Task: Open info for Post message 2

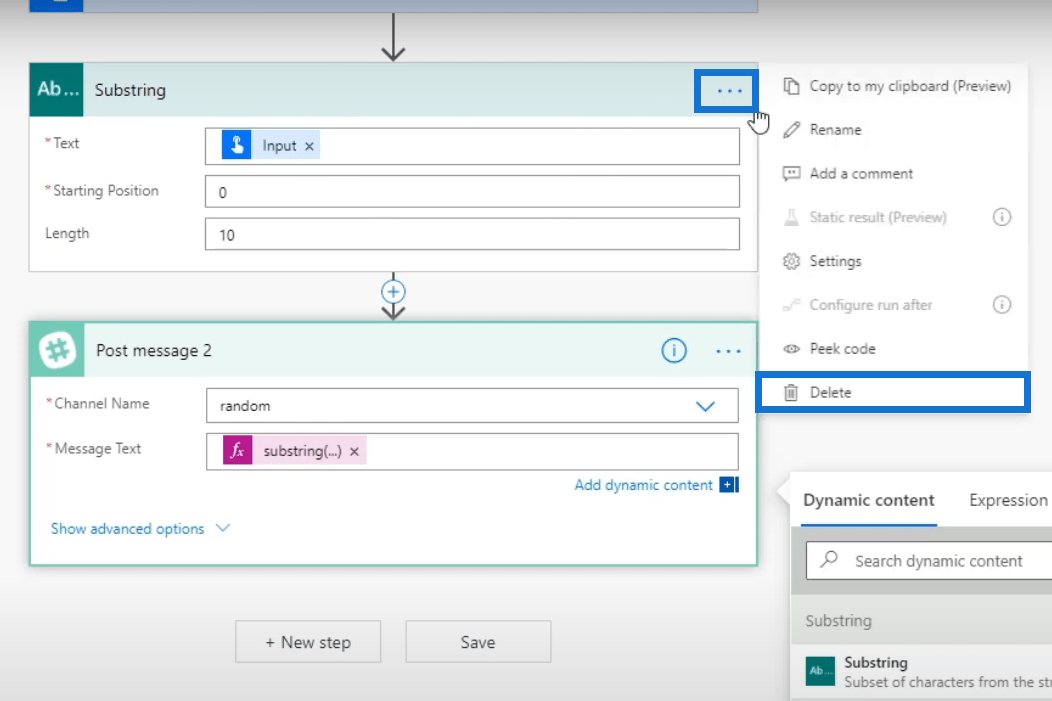Action: (x=674, y=350)
